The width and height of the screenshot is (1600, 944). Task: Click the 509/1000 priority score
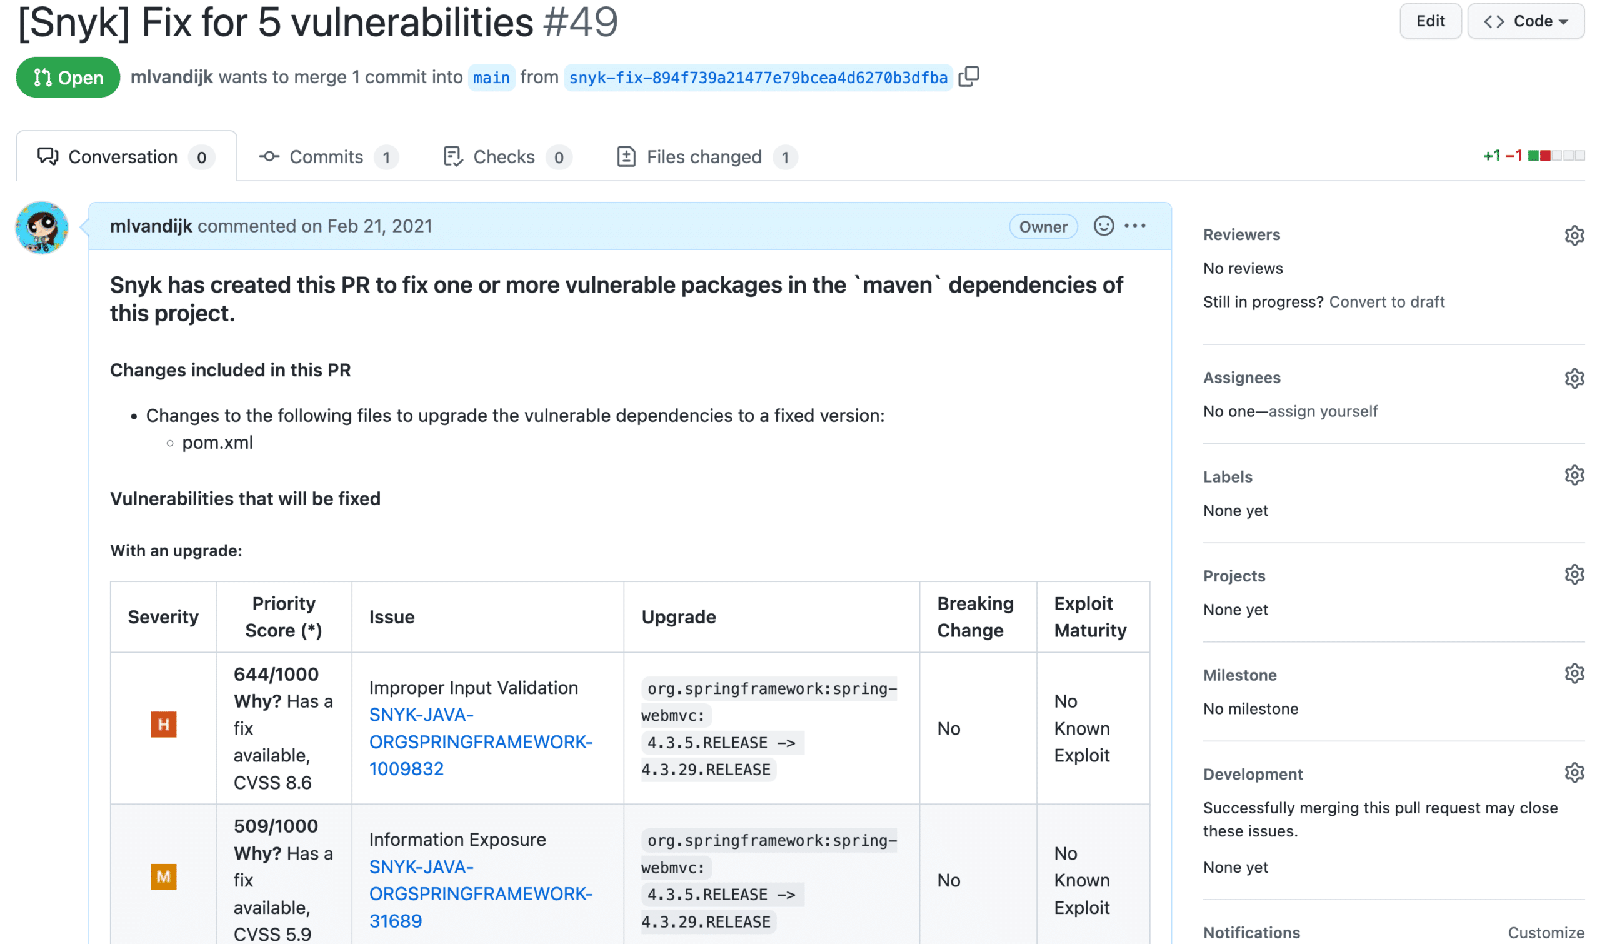pyautogui.click(x=276, y=827)
